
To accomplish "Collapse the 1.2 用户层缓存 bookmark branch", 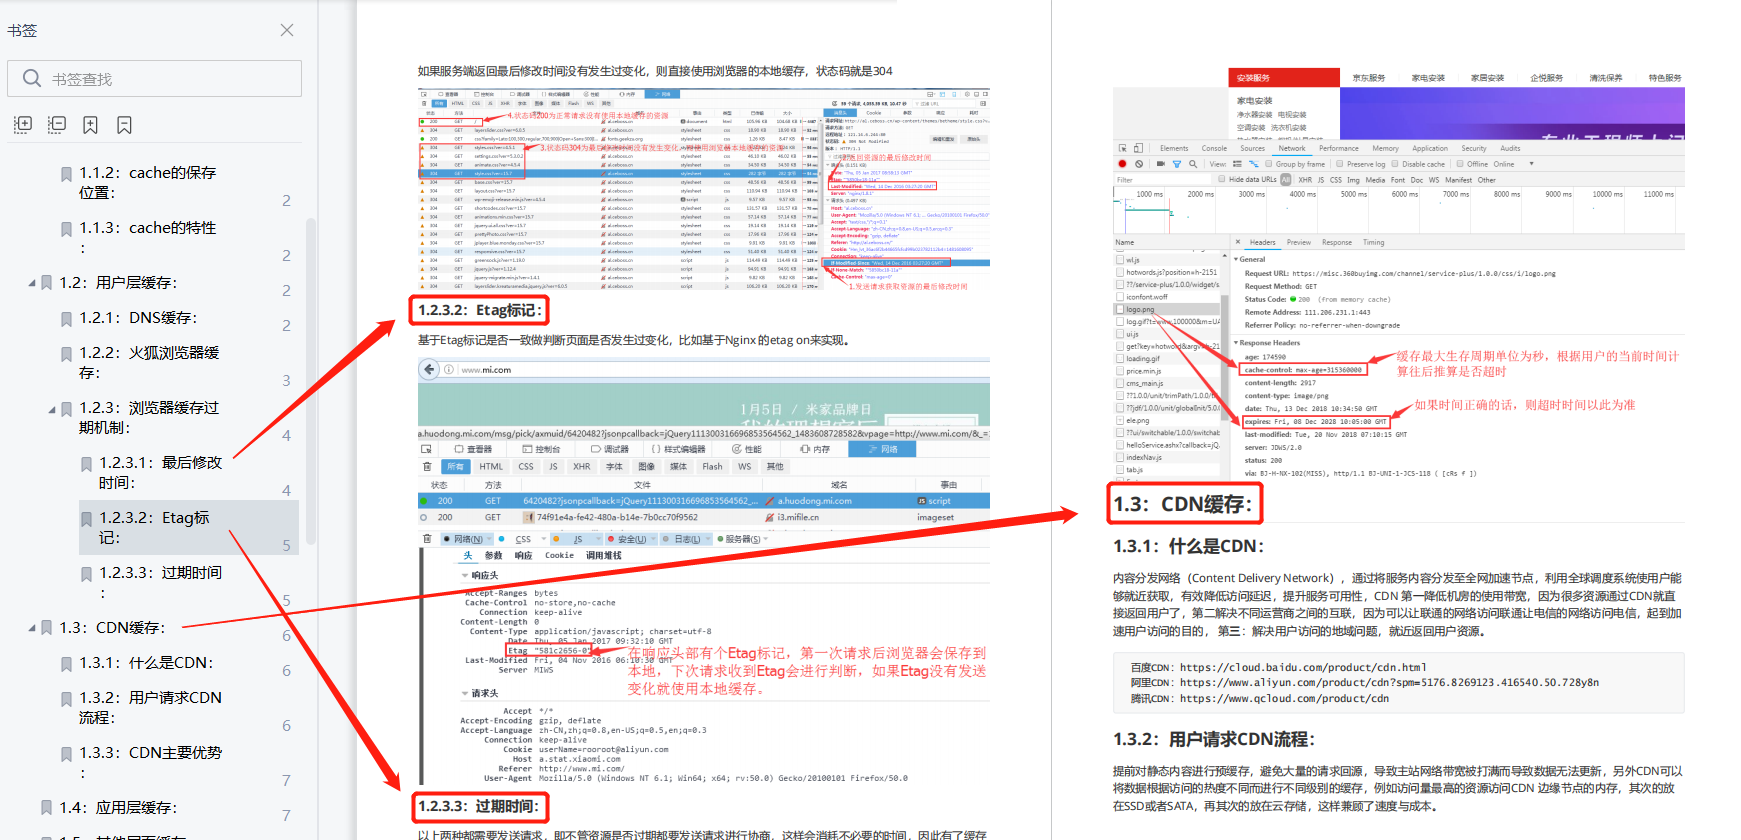I will (32, 283).
